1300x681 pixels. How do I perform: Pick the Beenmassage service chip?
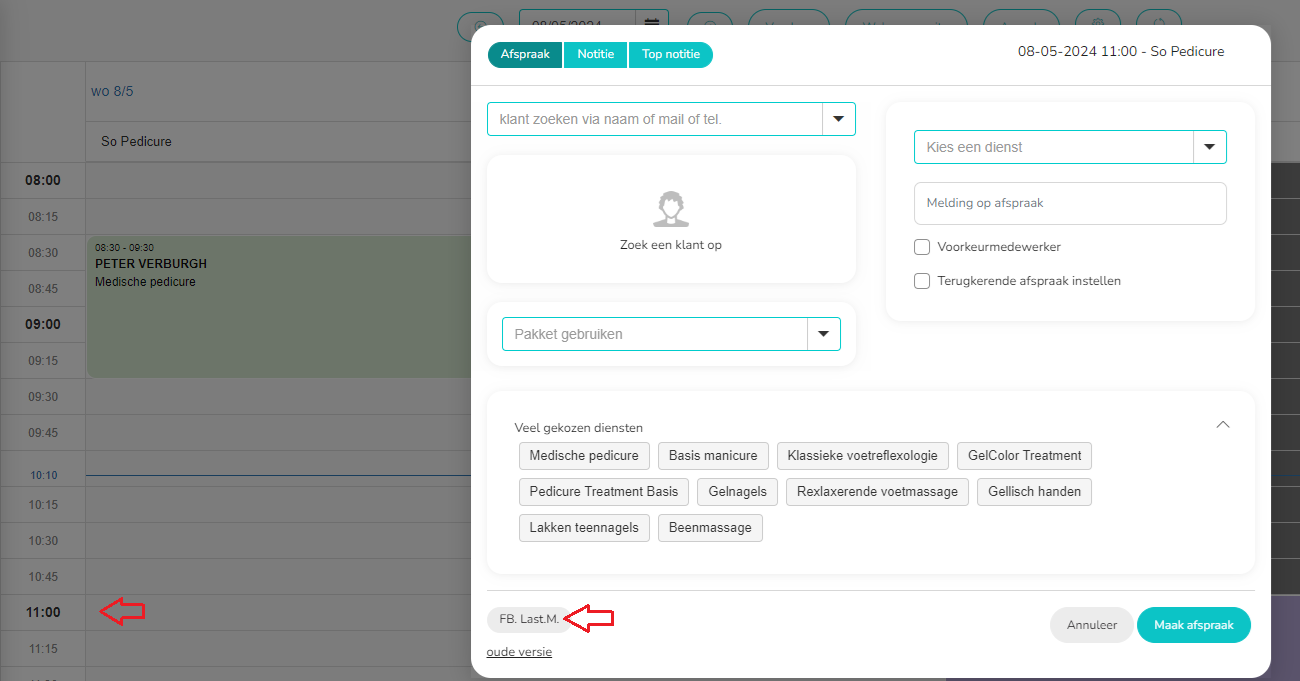point(710,528)
